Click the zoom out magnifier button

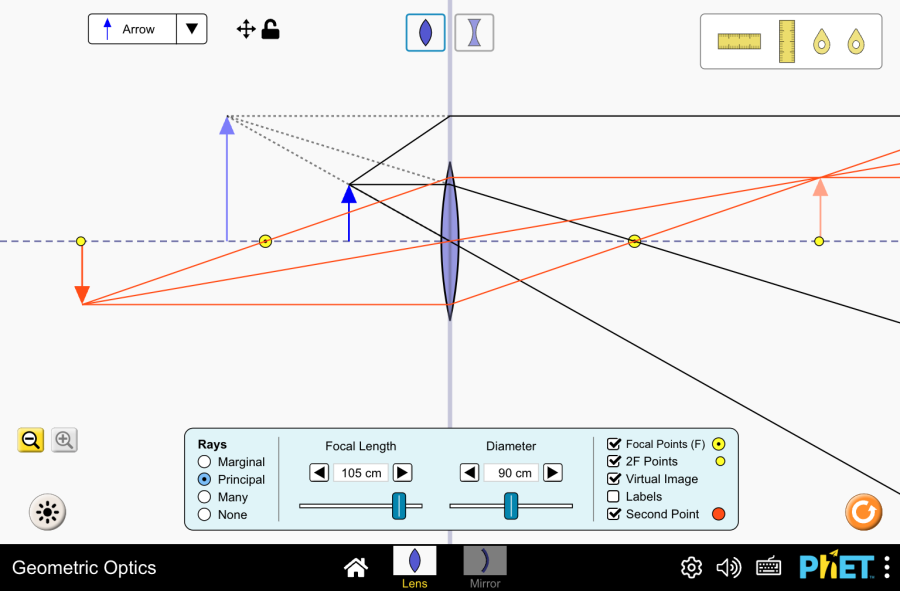pos(31,440)
